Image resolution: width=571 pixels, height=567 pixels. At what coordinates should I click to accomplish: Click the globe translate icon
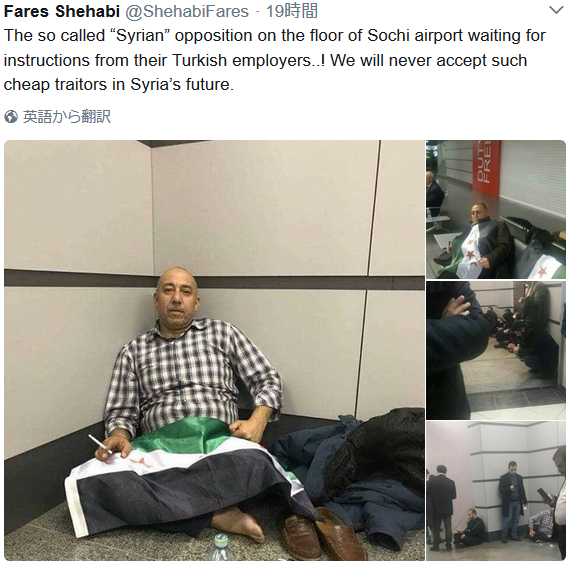pos(11,117)
